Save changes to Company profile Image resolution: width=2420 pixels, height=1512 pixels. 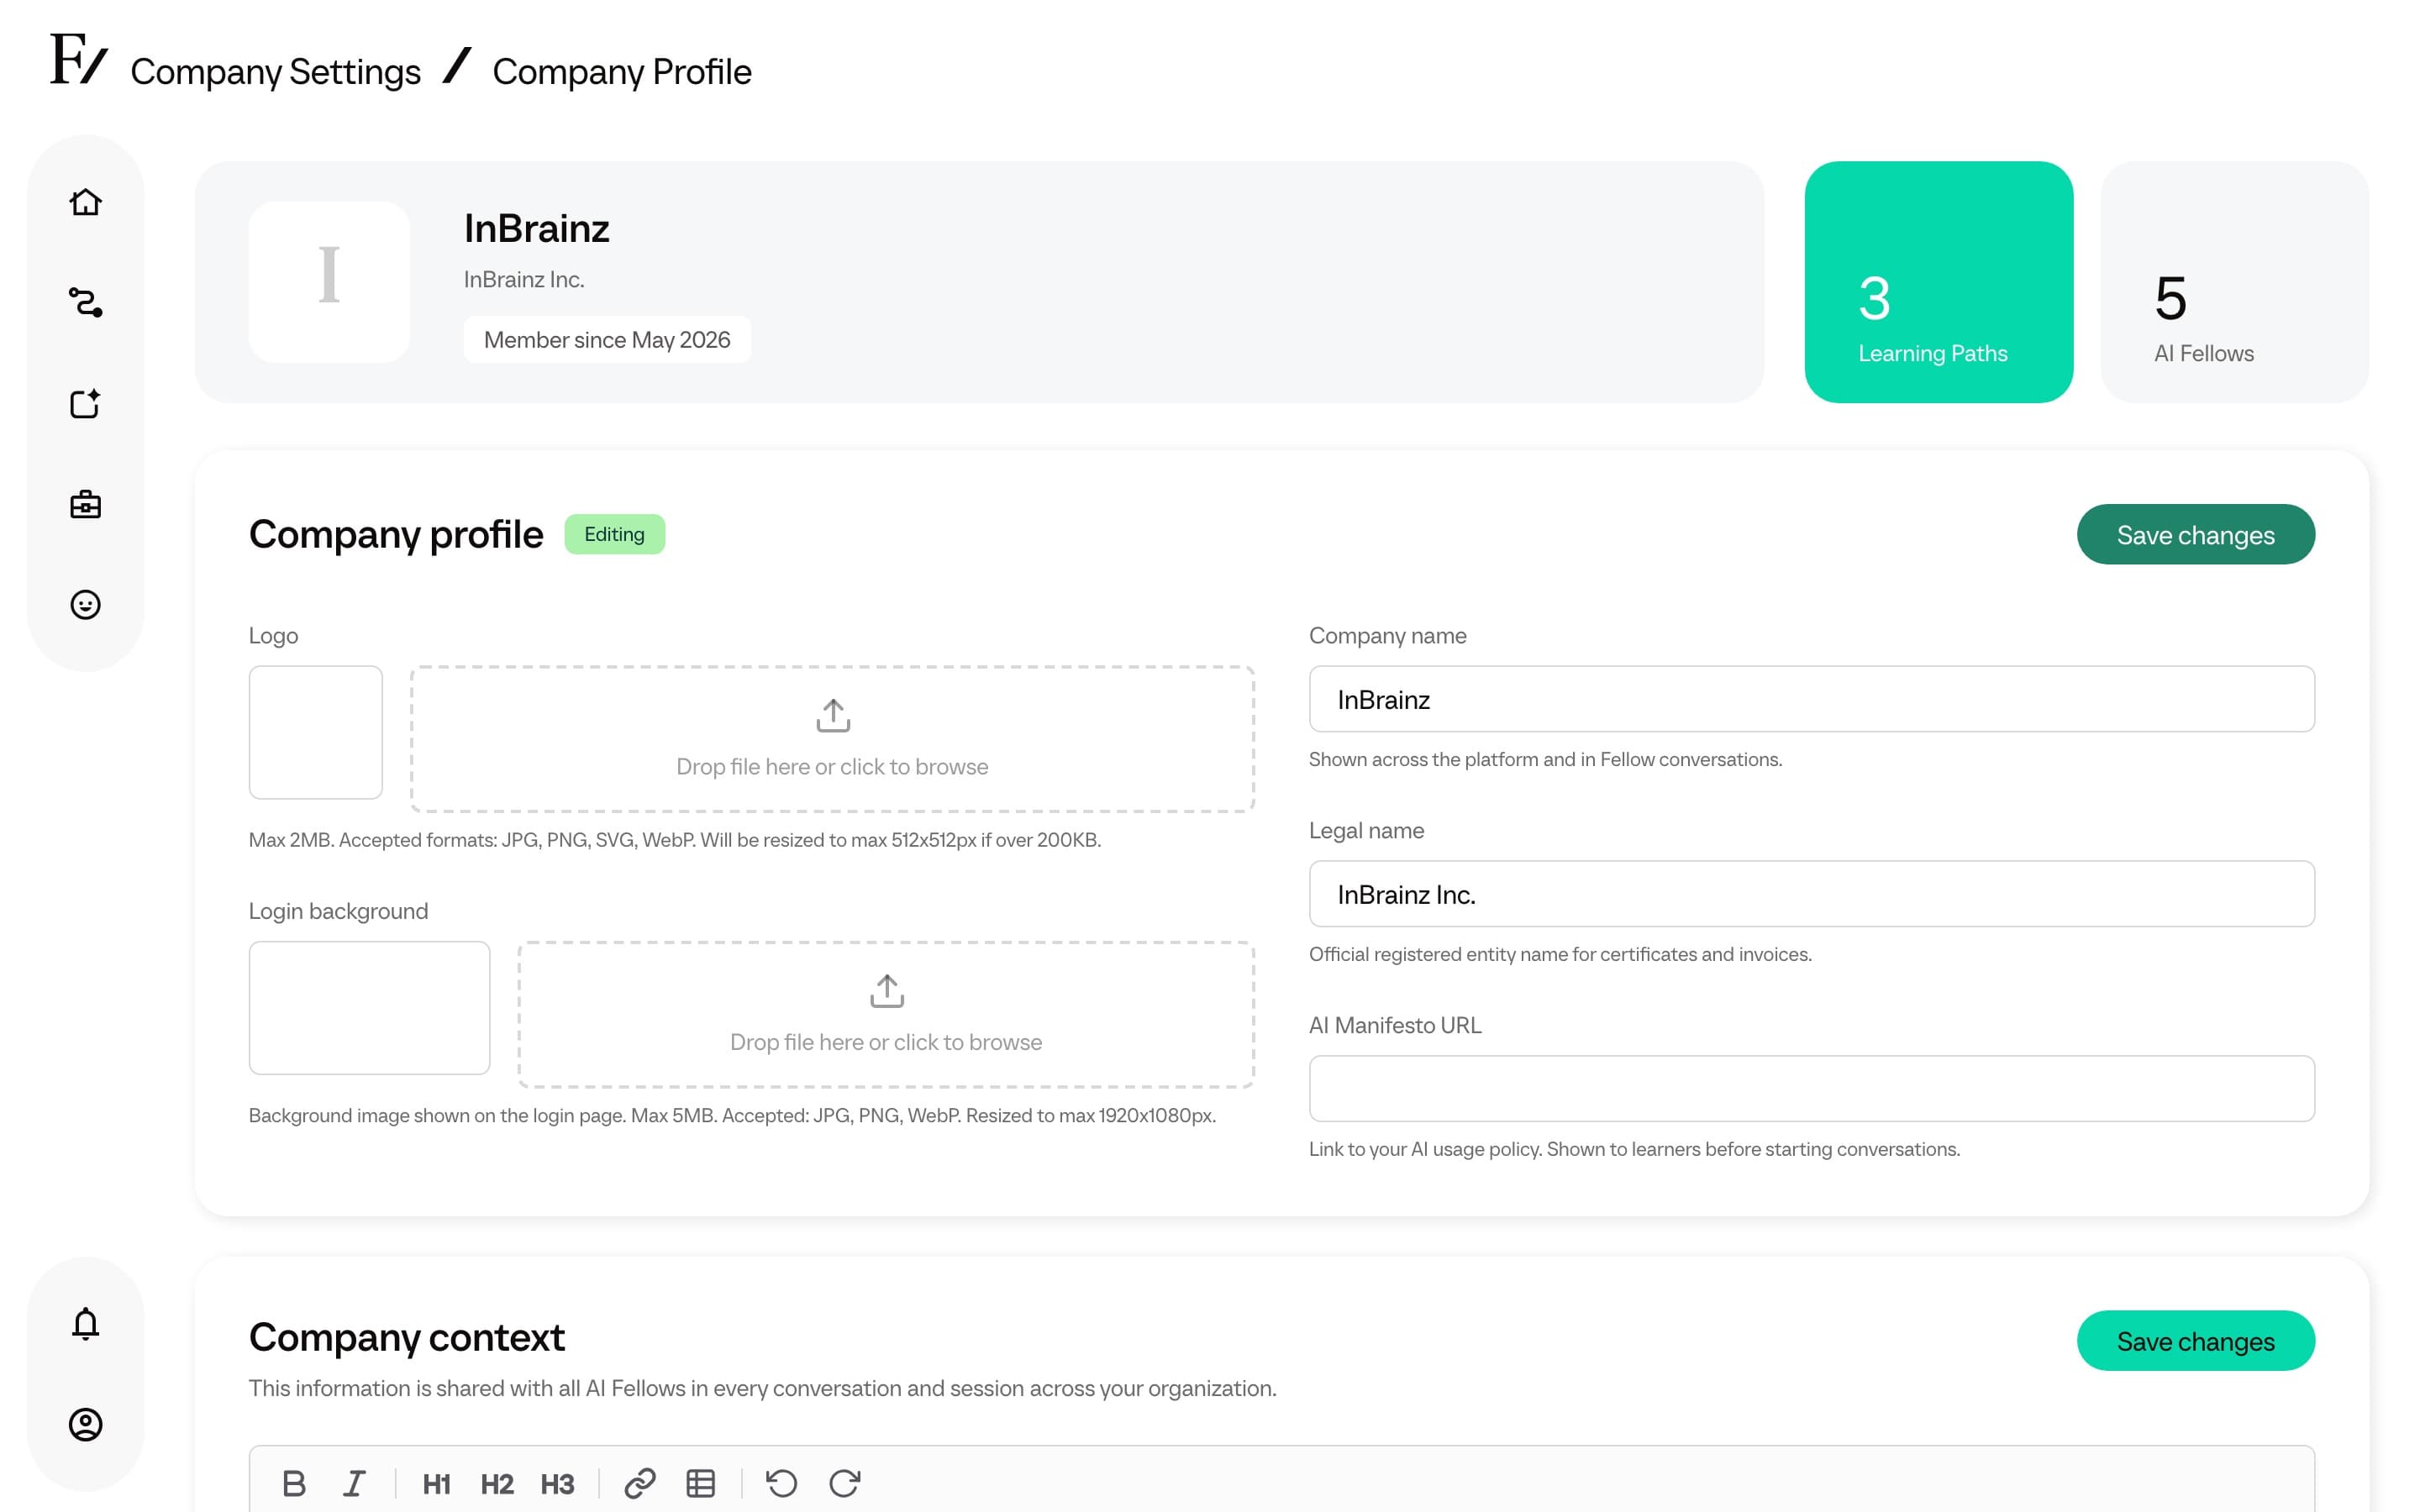coord(2195,534)
